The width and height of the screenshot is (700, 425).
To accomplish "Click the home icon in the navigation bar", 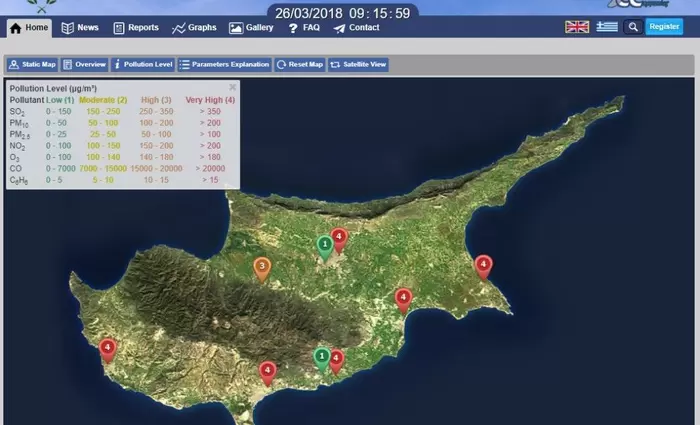I will 16,28.
